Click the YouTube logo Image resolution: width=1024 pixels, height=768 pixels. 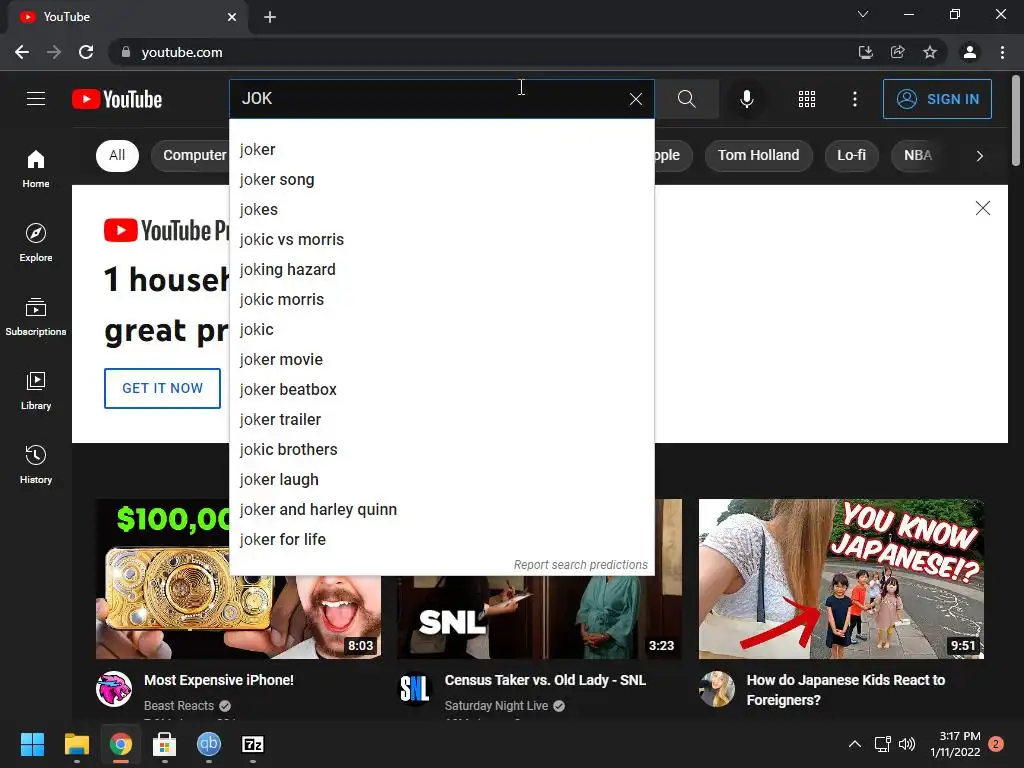pos(117,99)
